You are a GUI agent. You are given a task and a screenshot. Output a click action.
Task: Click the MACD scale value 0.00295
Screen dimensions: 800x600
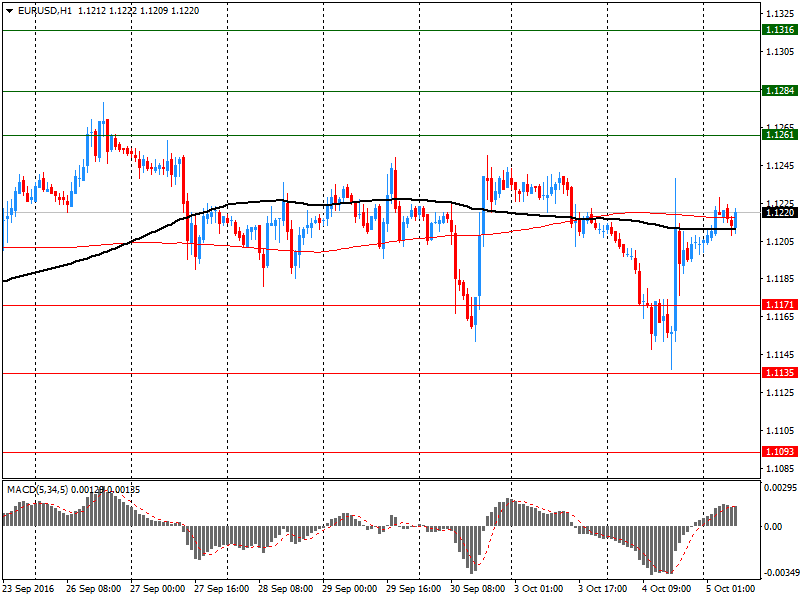click(781, 488)
